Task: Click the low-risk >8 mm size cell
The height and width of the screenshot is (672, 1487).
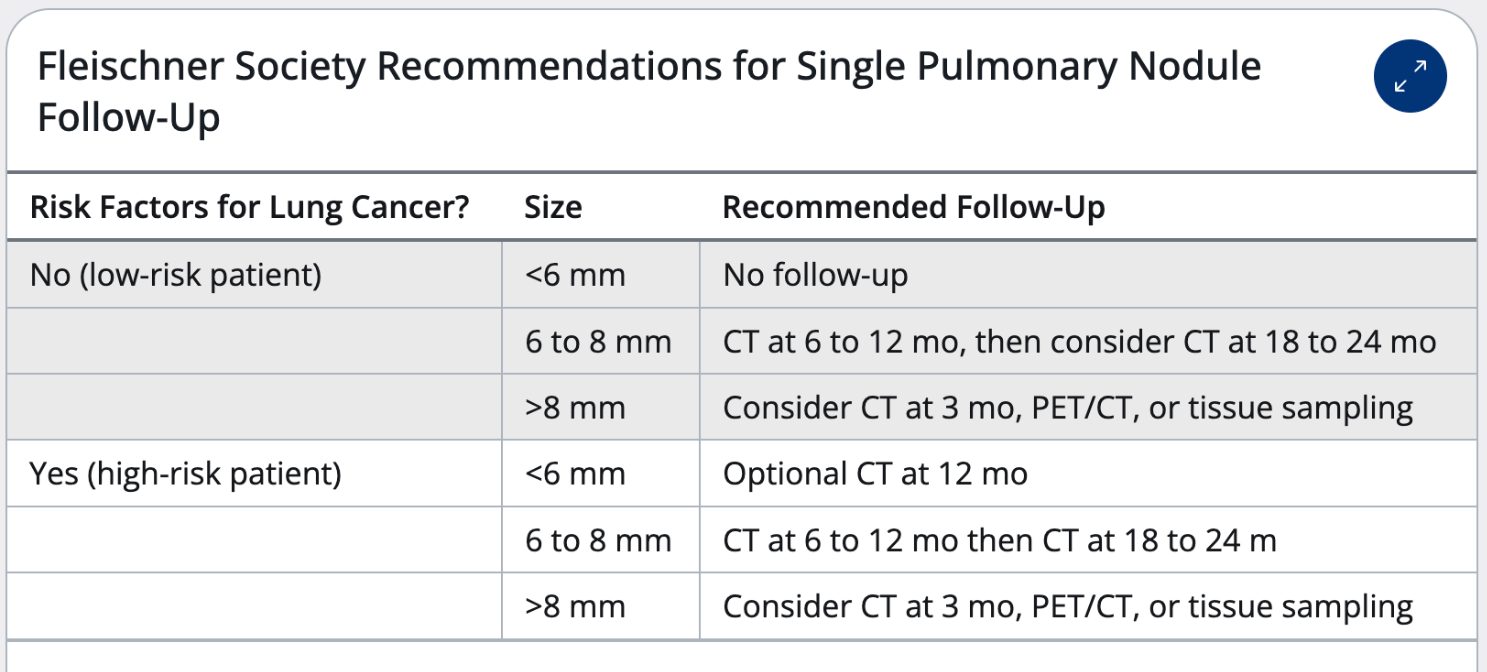Action: (x=601, y=407)
